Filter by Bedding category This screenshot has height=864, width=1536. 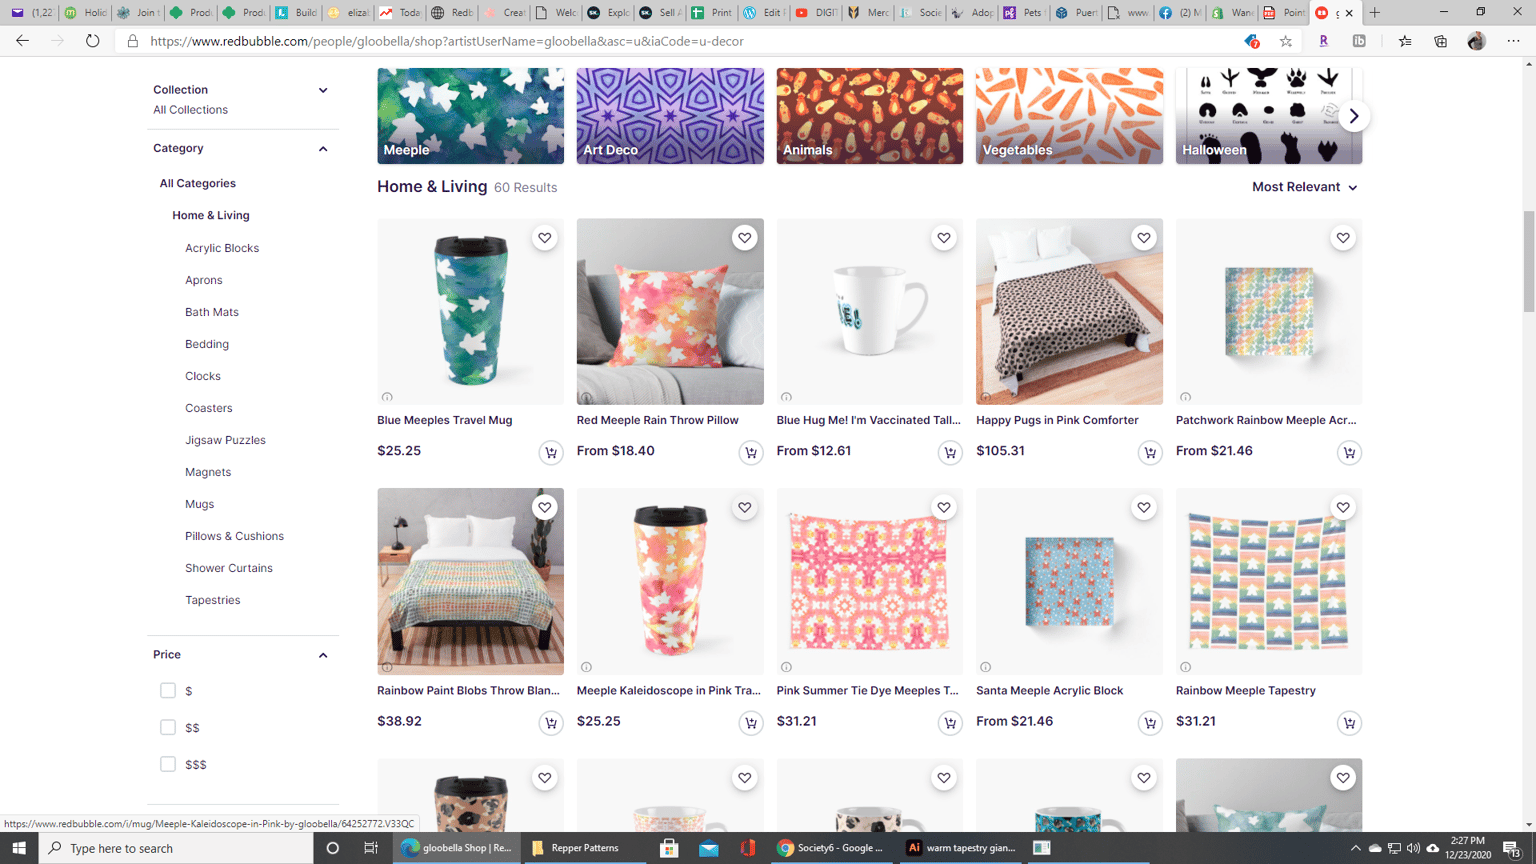[207, 344]
